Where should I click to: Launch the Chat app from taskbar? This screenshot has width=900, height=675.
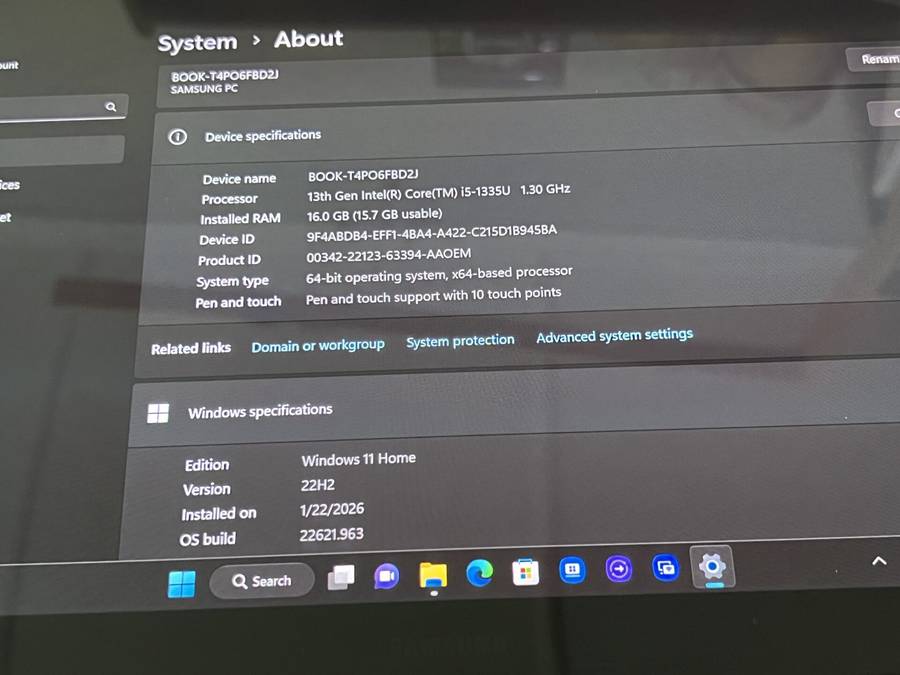pyautogui.click(x=386, y=576)
